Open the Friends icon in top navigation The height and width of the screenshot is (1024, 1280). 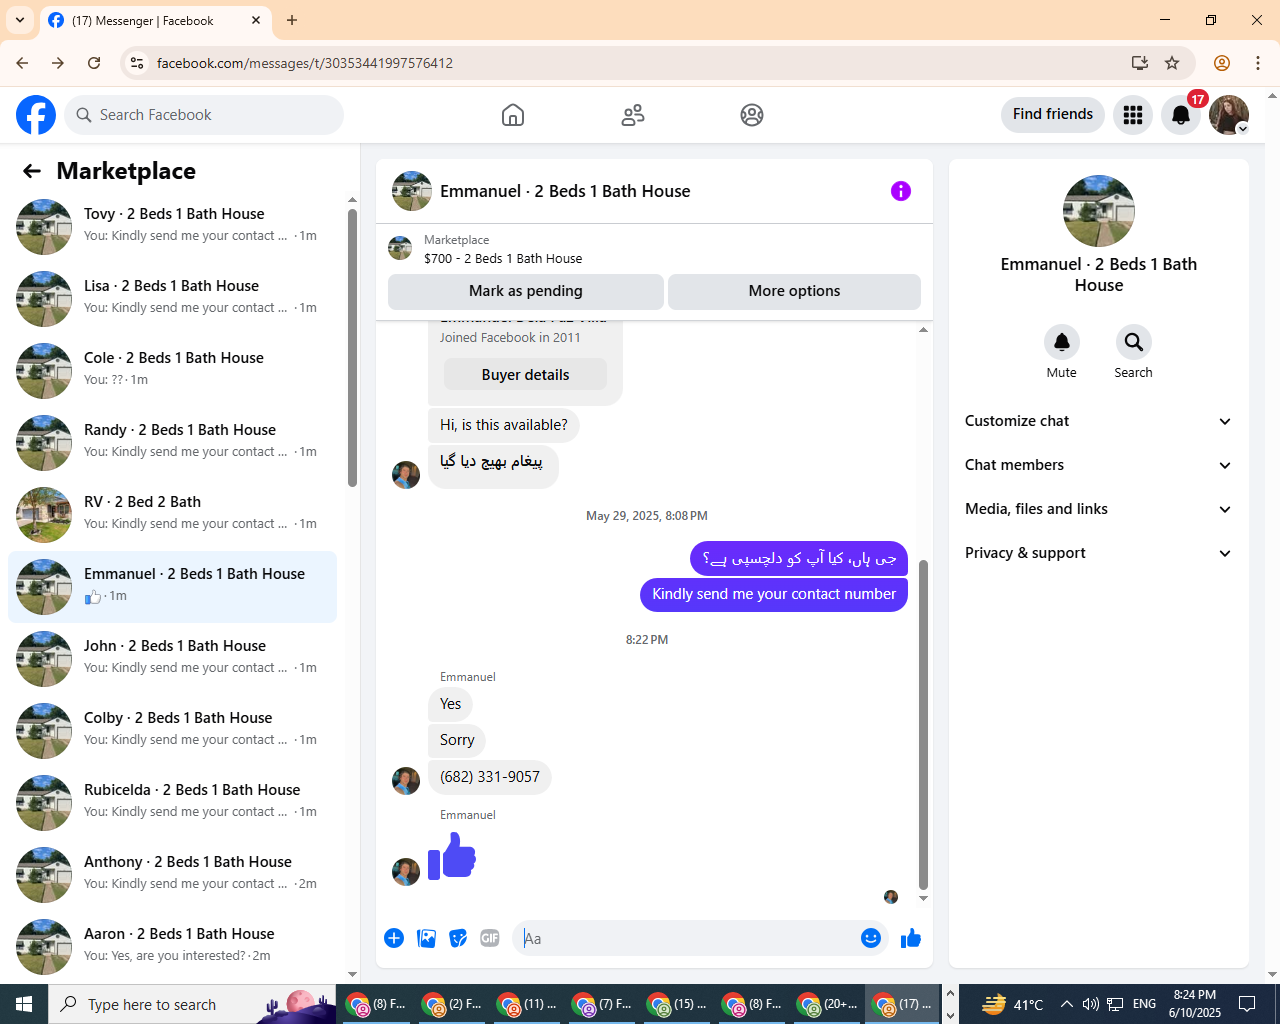point(633,115)
